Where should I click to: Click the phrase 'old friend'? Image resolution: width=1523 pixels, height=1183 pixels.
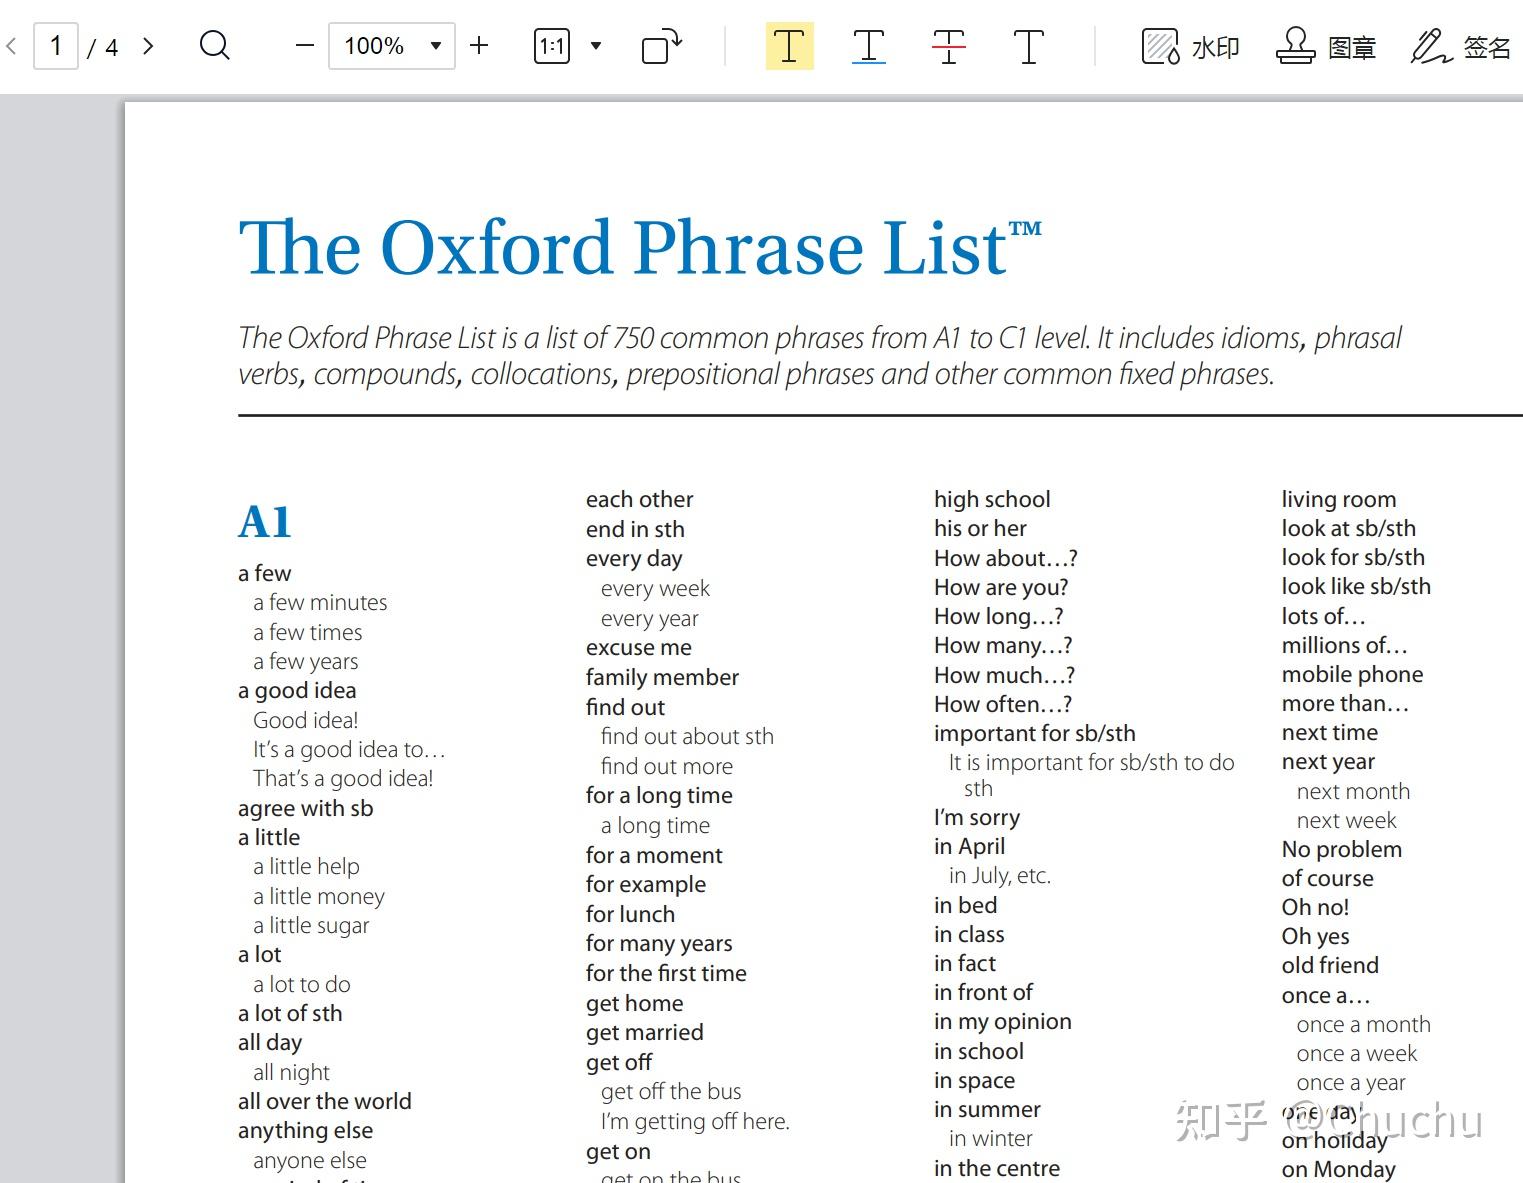(x=1330, y=966)
